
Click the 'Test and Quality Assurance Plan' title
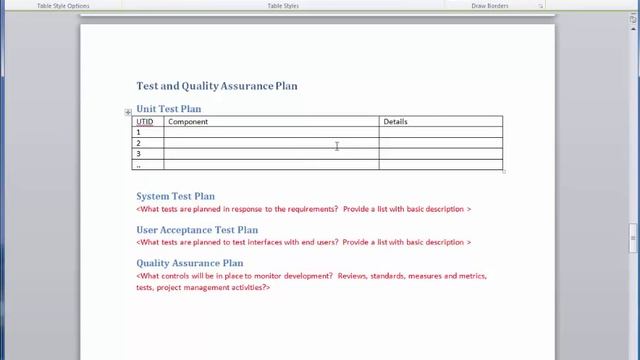pos(217,86)
